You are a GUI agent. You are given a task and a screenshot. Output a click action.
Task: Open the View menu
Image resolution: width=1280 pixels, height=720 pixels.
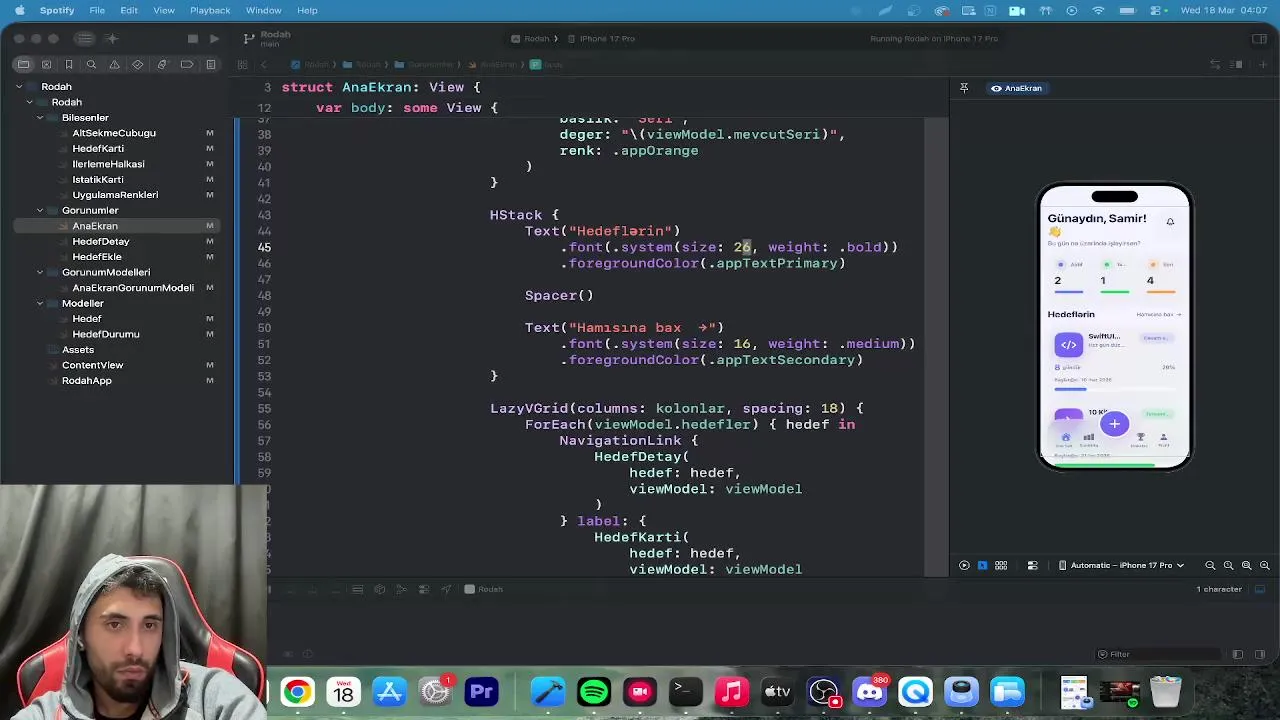(164, 10)
